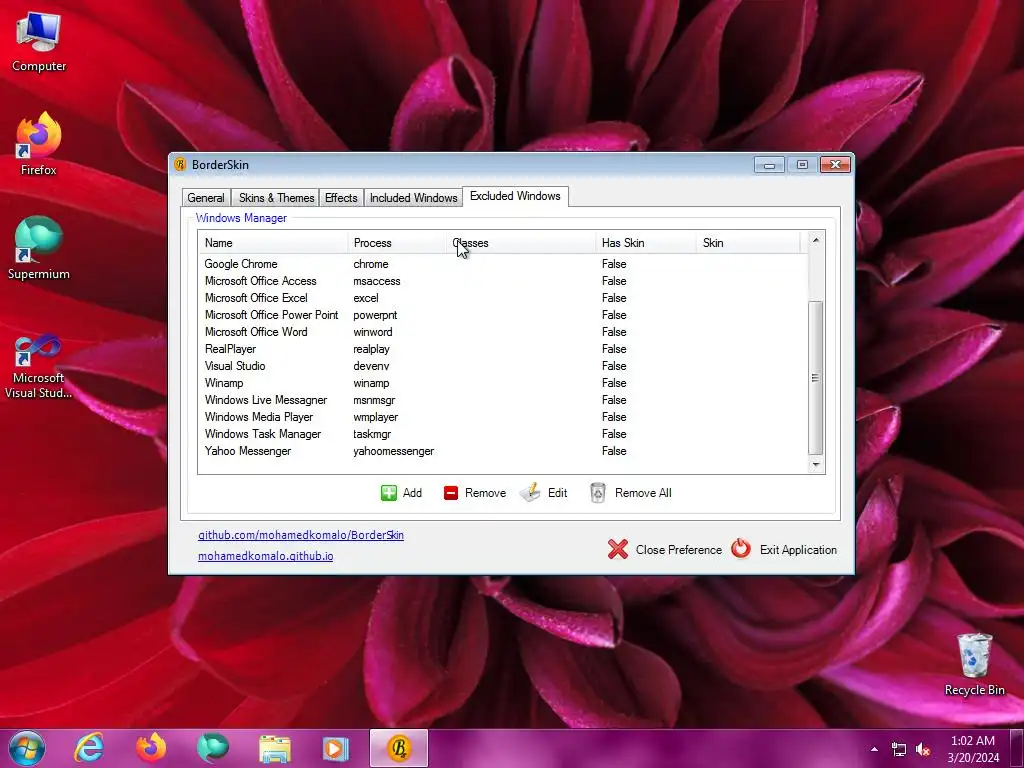Viewport: 1024px width, 768px height.
Task: Click the network tray icon
Action: pyautogui.click(x=899, y=749)
